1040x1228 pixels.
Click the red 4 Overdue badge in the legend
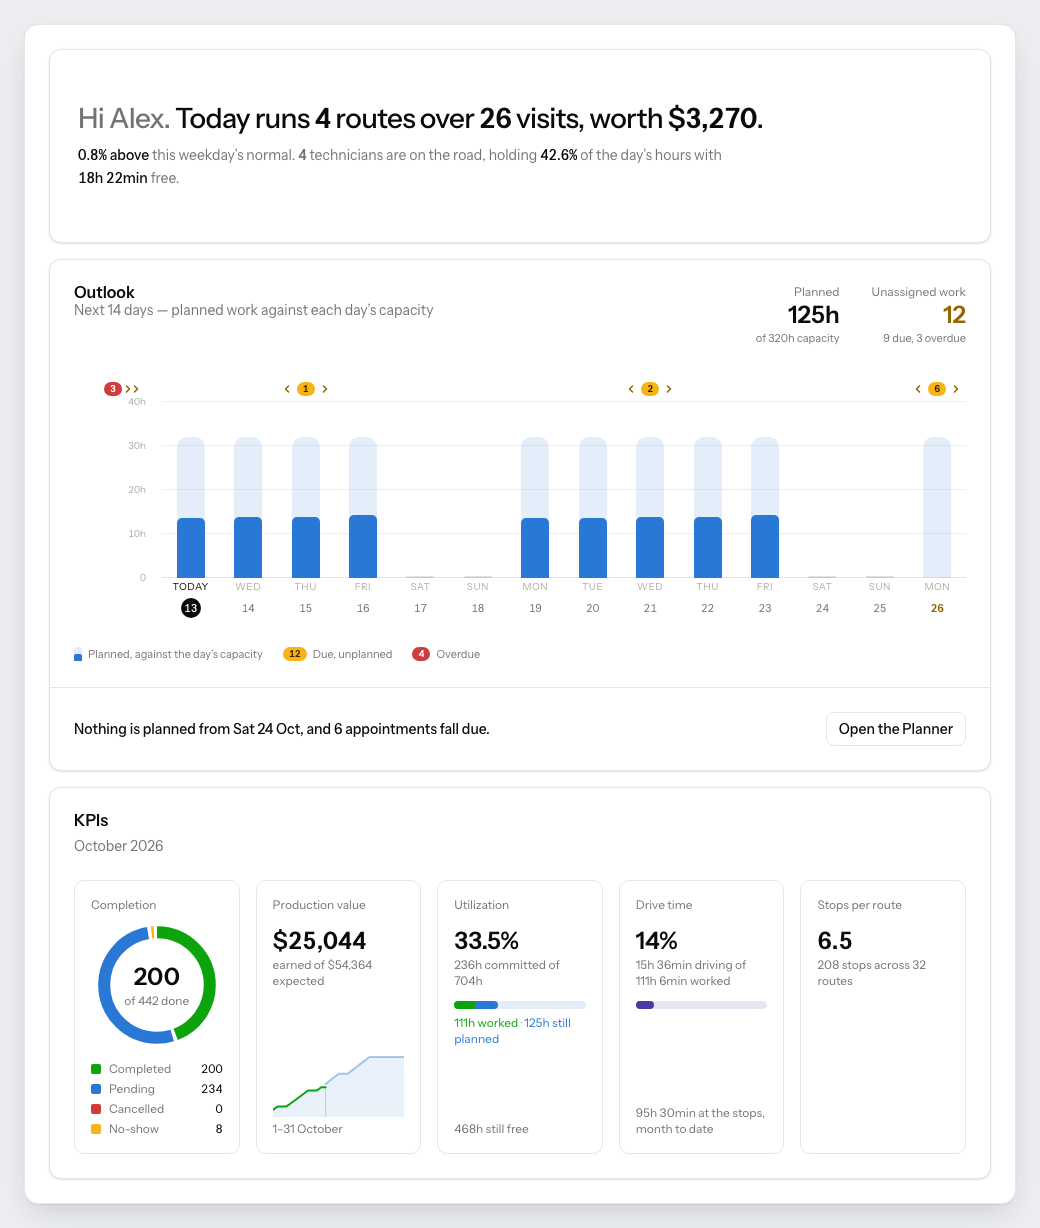point(422,654)
